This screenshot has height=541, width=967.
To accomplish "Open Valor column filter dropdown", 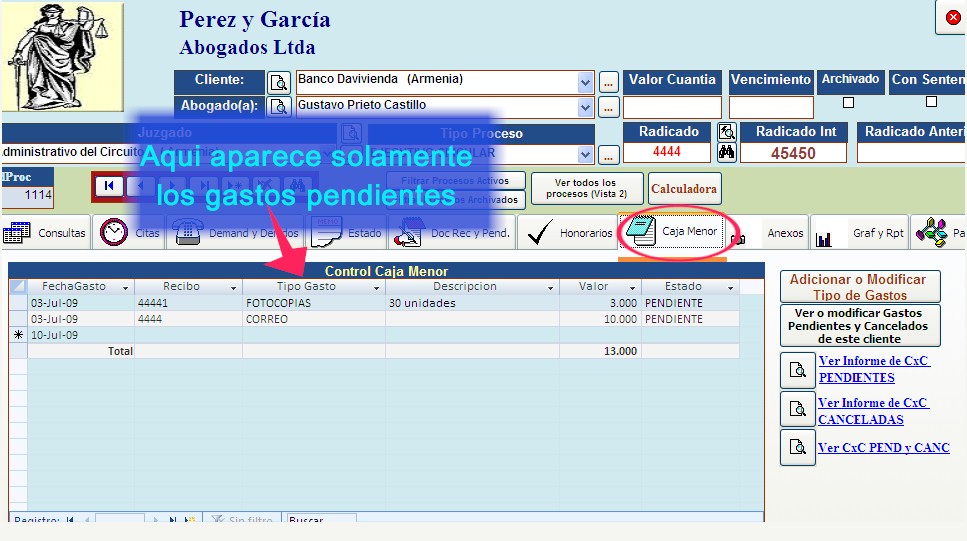I will click(x=633, y=287).
